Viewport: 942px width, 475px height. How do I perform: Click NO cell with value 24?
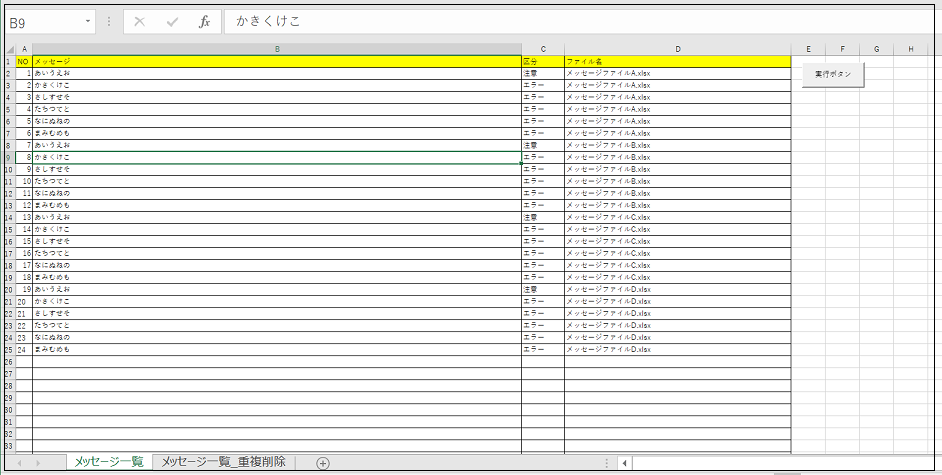24,349
